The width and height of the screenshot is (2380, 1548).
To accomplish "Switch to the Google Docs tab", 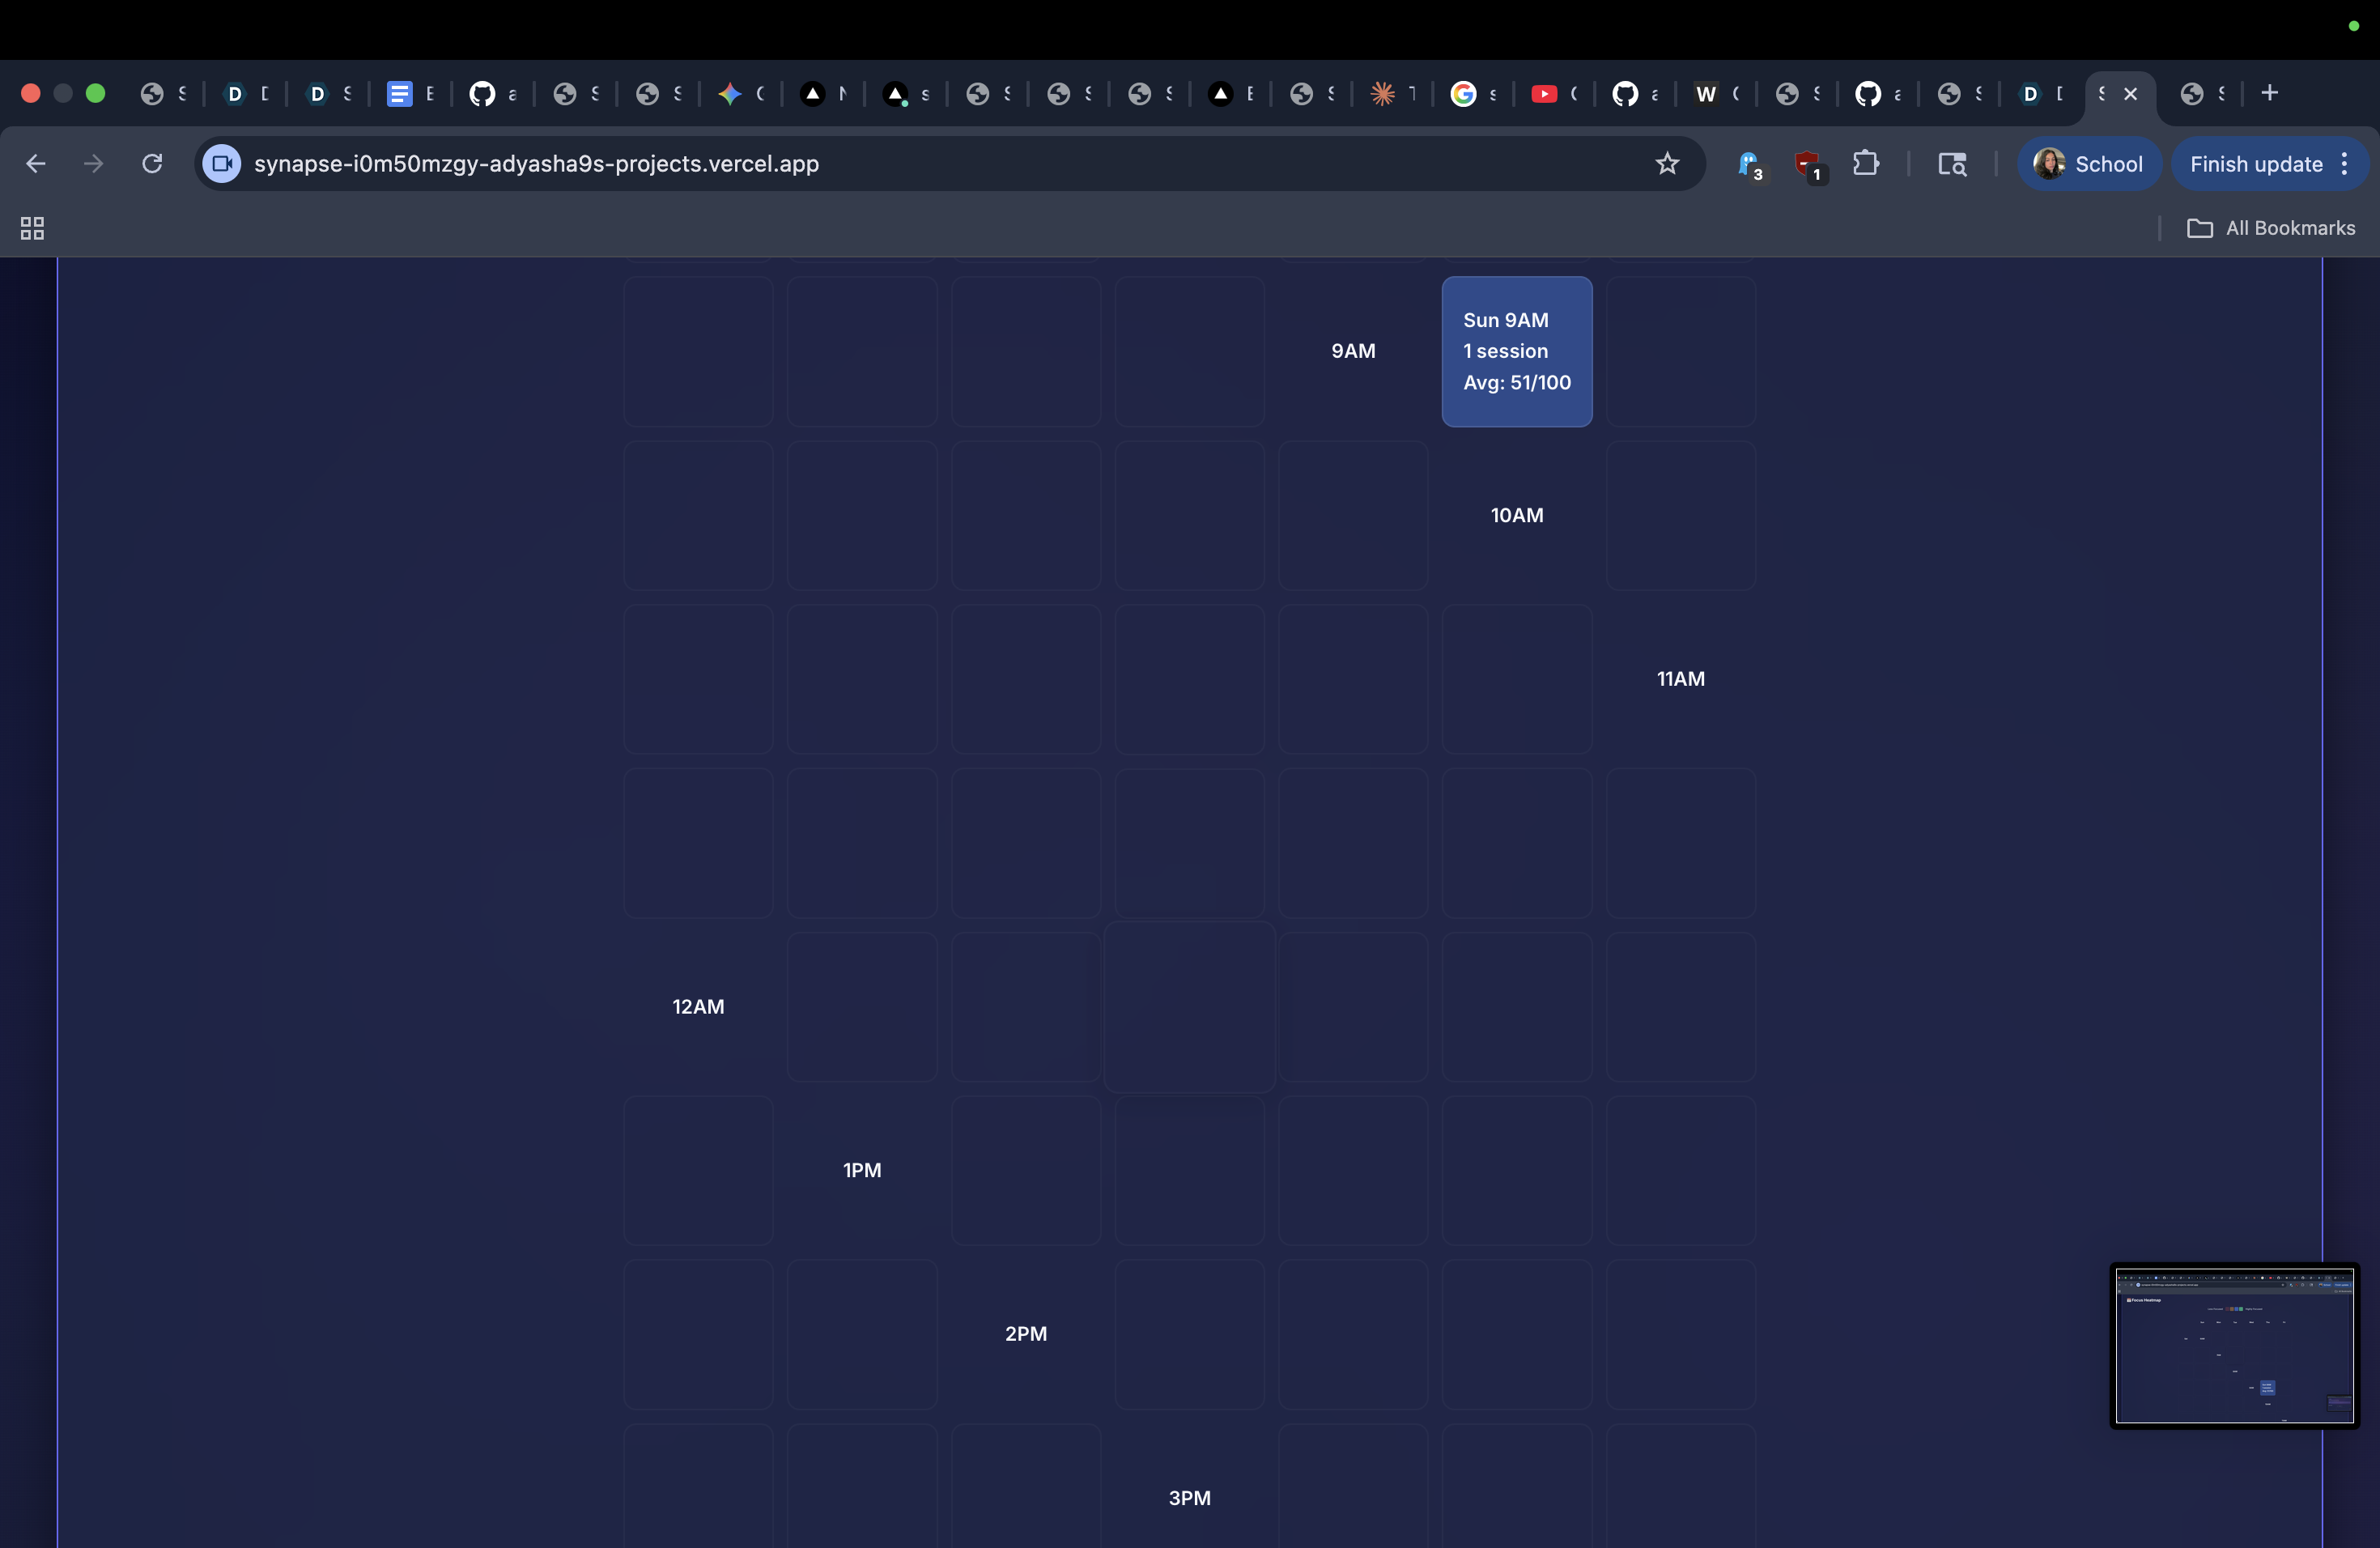I will tap(400, 94).
